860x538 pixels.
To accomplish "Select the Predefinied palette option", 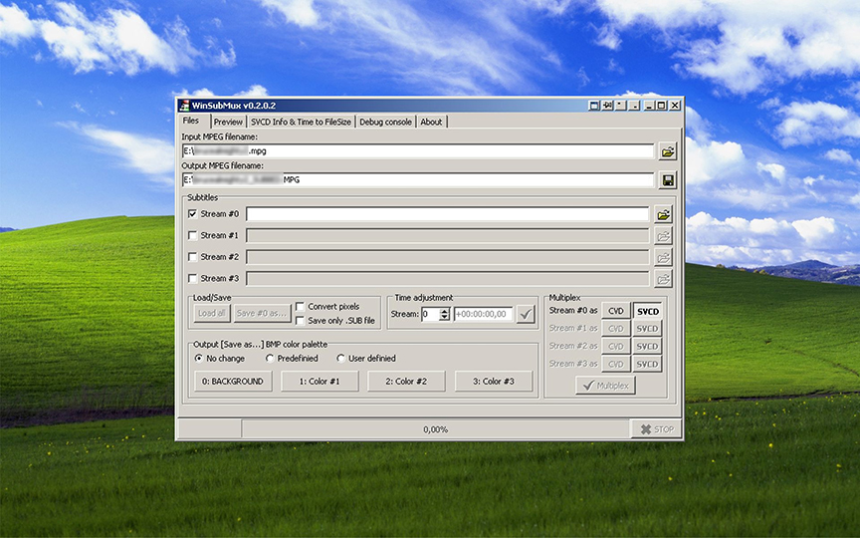I will pyautogui.click(x=269, y=358).
